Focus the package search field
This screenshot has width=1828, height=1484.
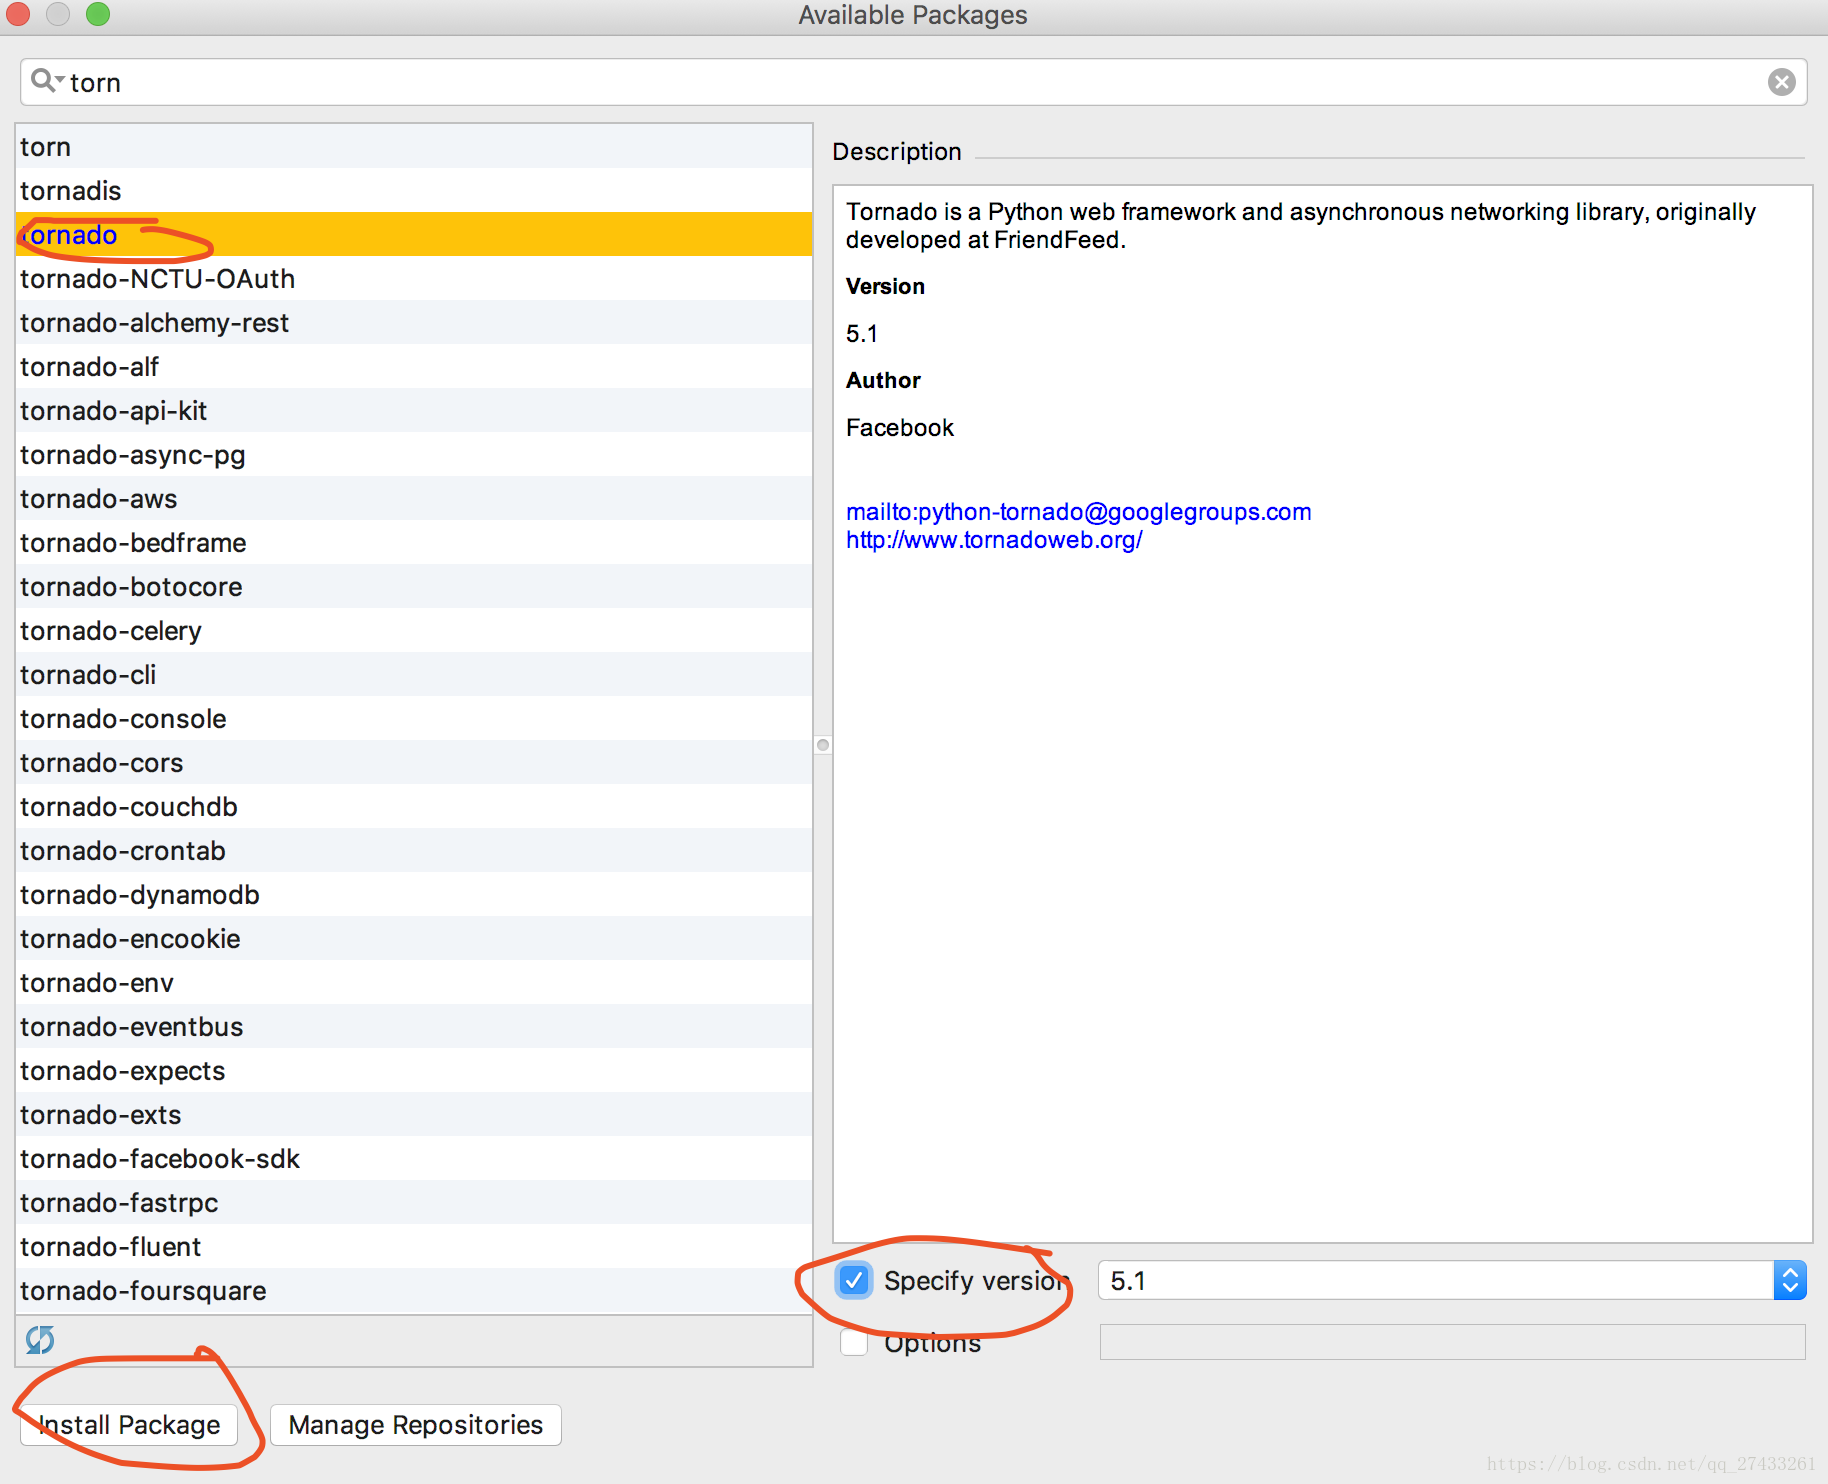click(913, 82)
